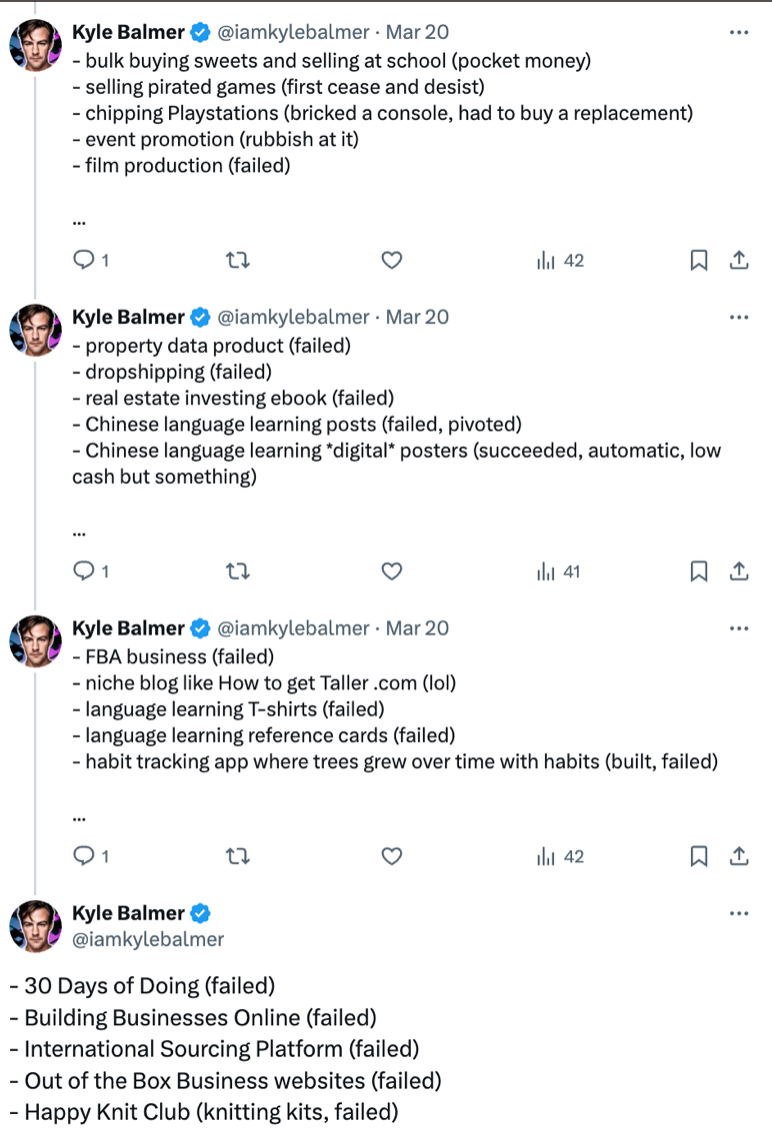Bookmark the FBA business tweet
This screenshot has height=1130, width=772.
click(699, 857)
